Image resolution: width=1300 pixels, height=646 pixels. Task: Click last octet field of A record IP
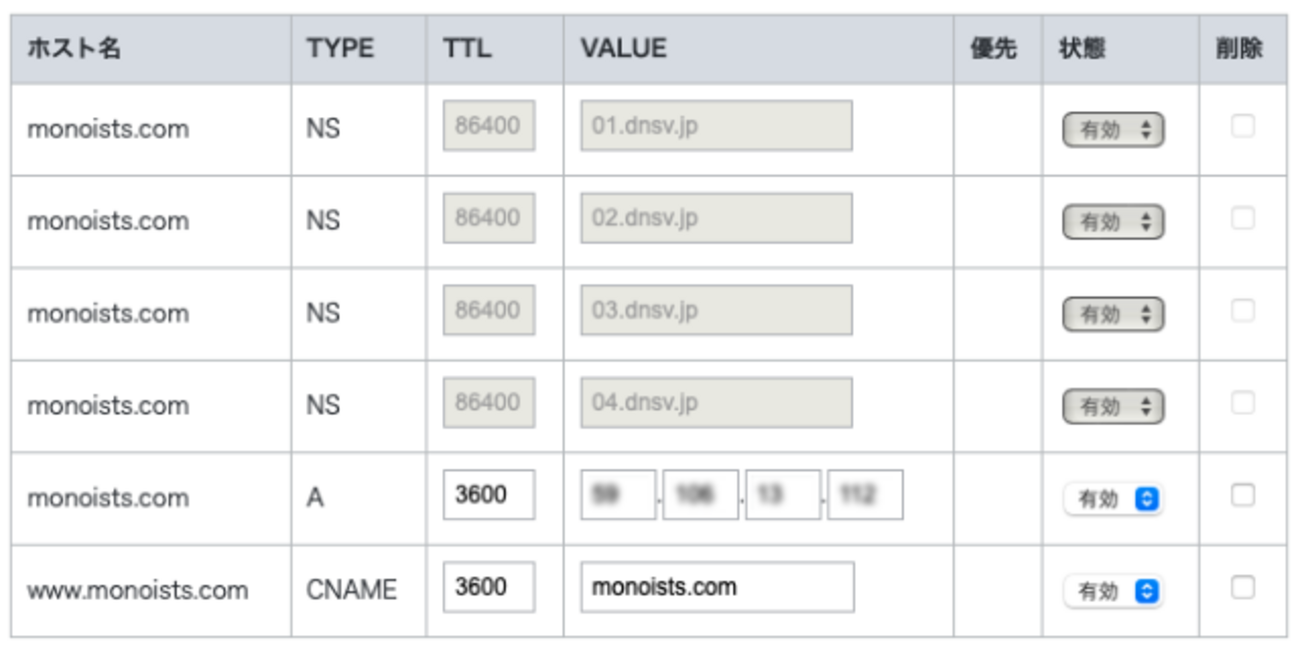point(865,495)
